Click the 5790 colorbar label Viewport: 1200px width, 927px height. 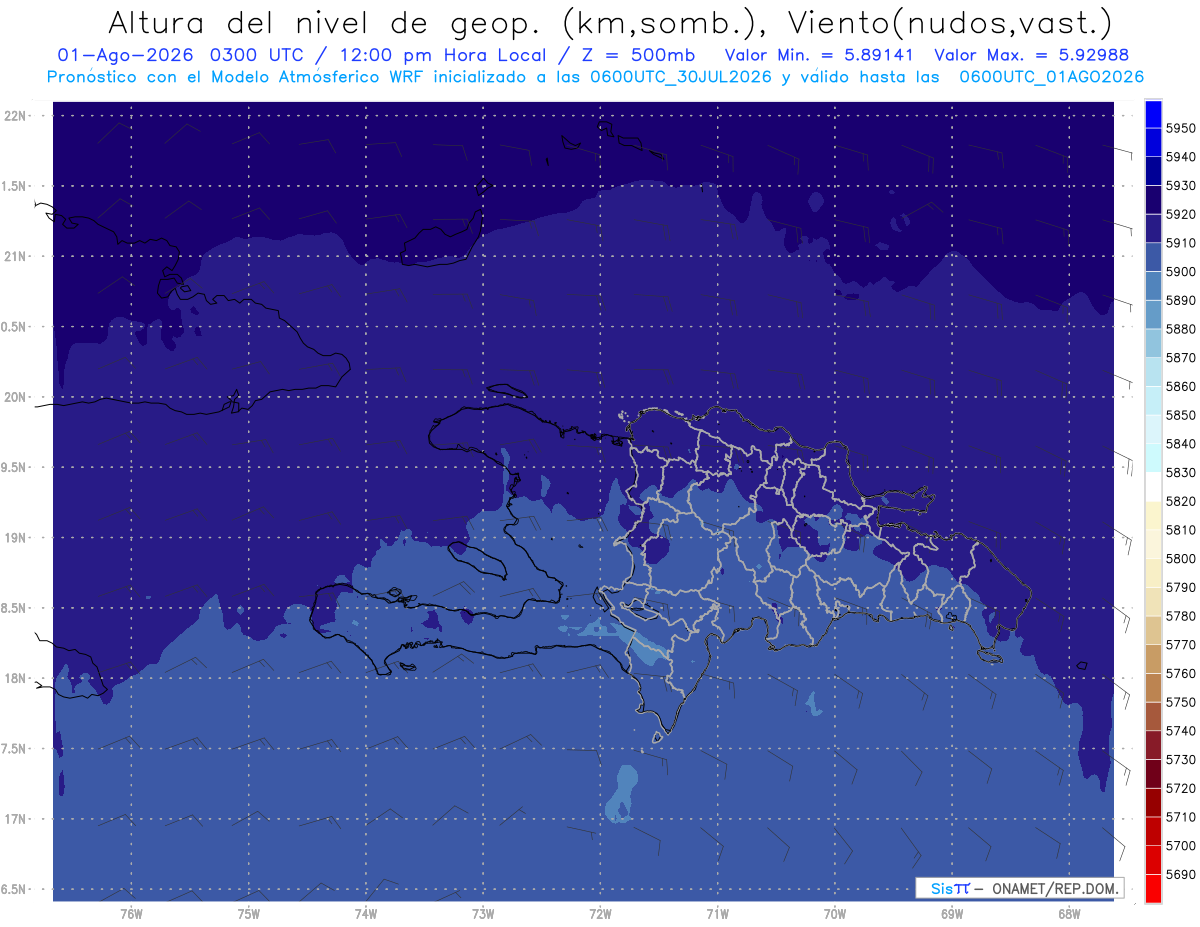[x=1181, y=587]
